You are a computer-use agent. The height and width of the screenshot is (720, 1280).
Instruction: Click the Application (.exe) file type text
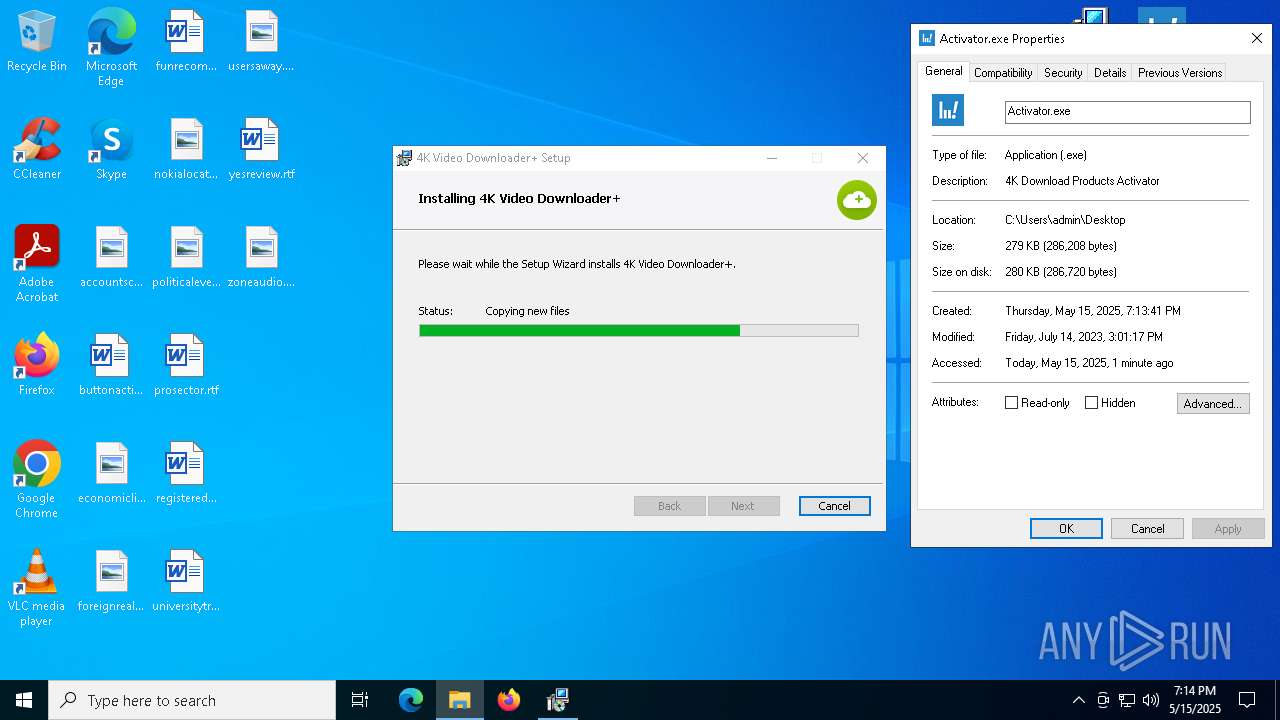click(1046, 156)
